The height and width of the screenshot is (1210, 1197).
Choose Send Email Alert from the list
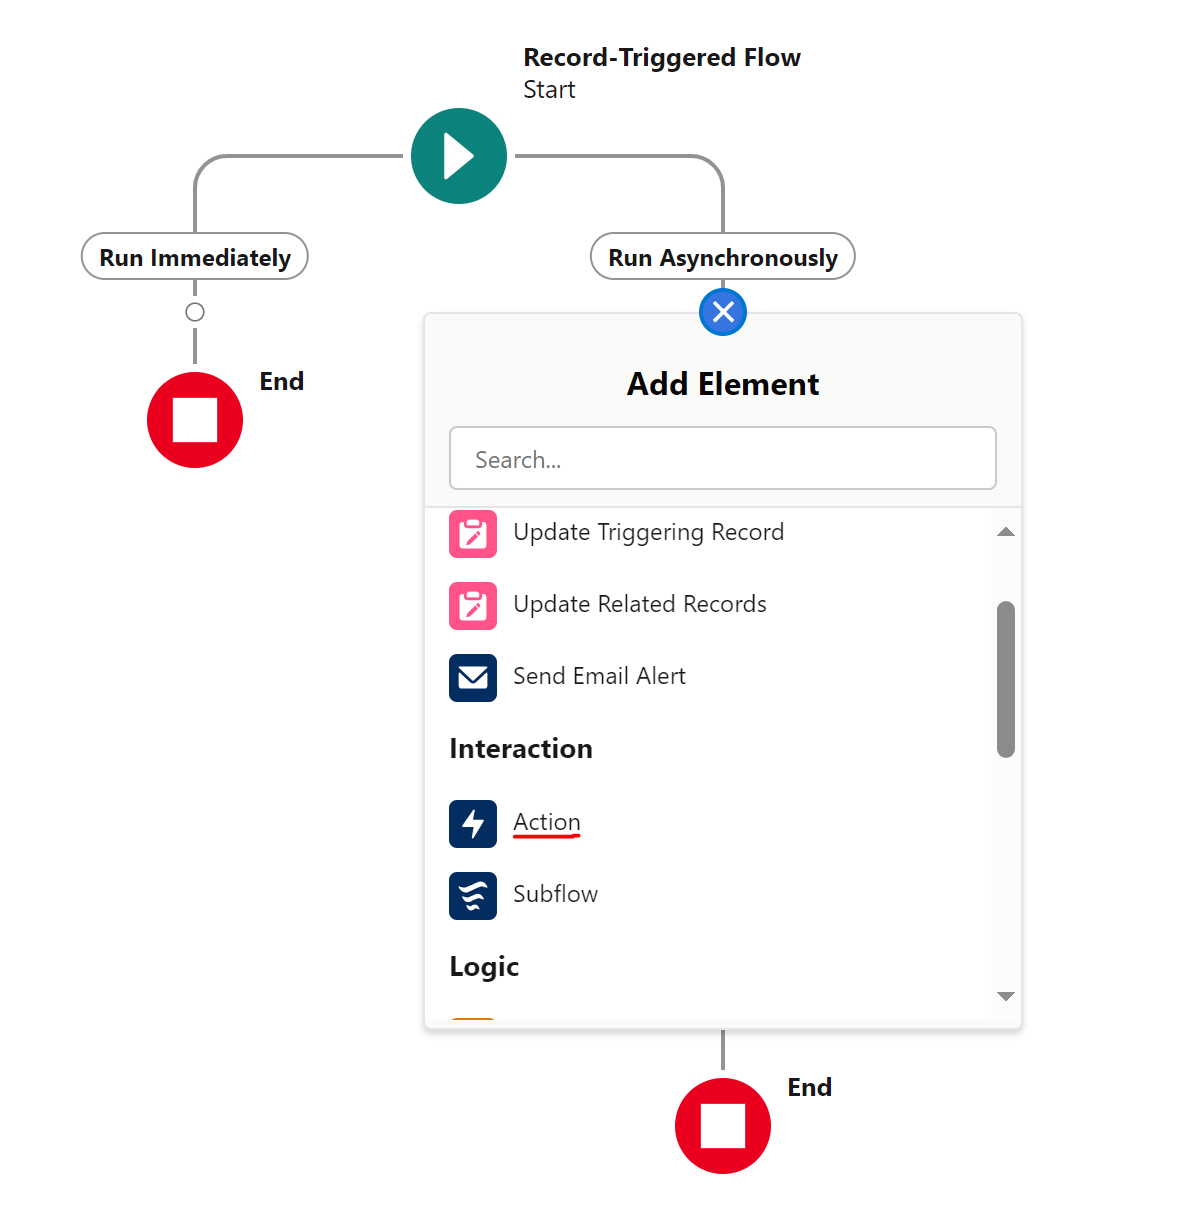[599, 676]
